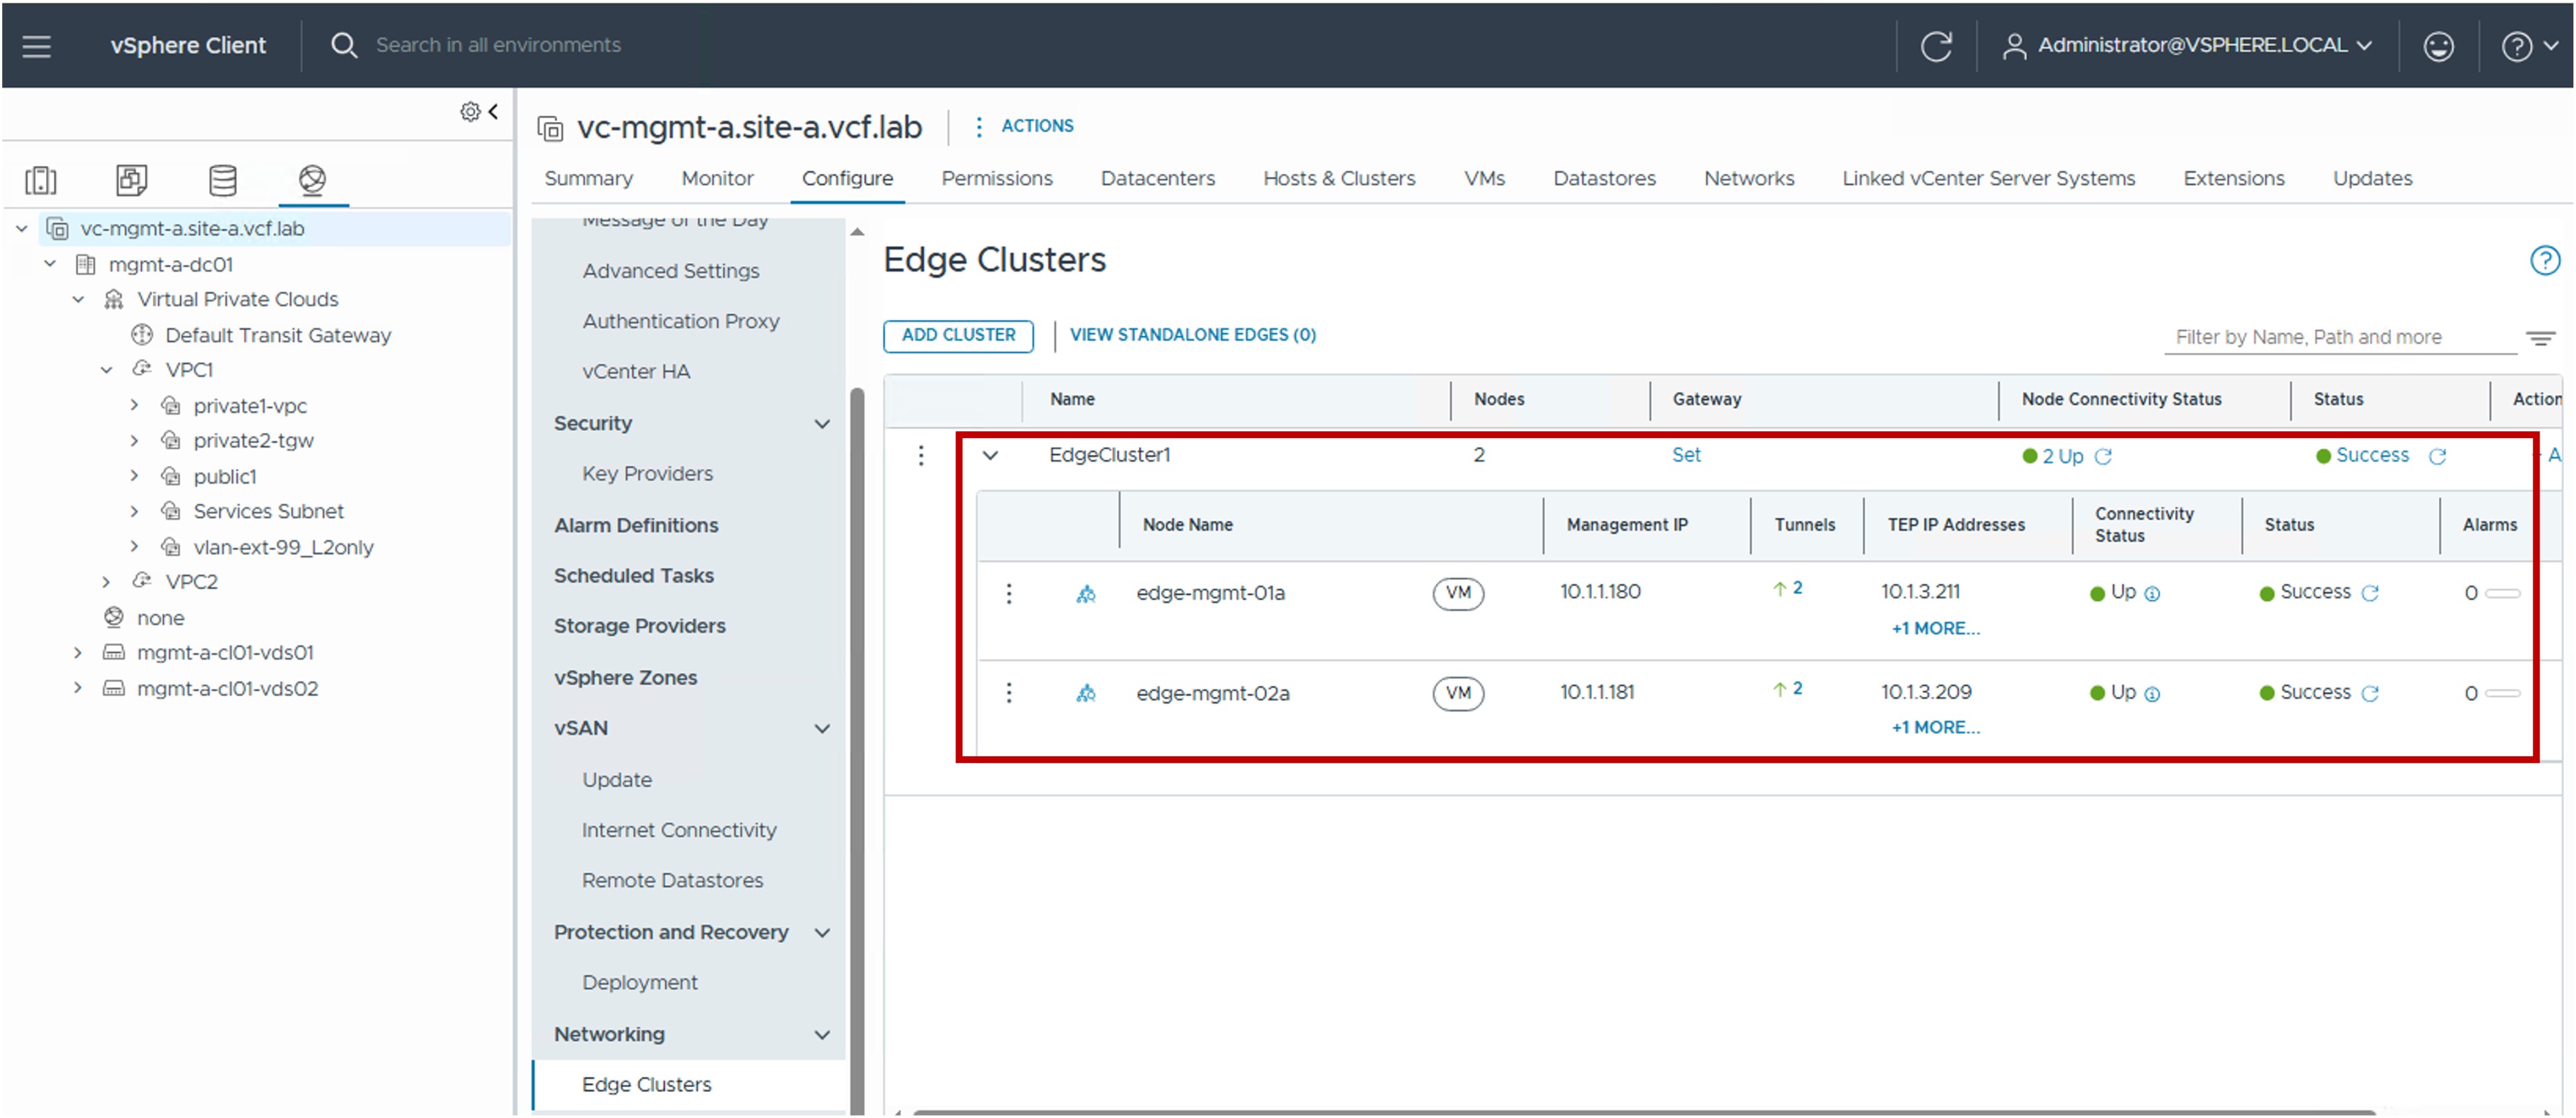Open the feedback smiley icon
This screenshot has width=2576, height=1118.
tap(2438, 46)
